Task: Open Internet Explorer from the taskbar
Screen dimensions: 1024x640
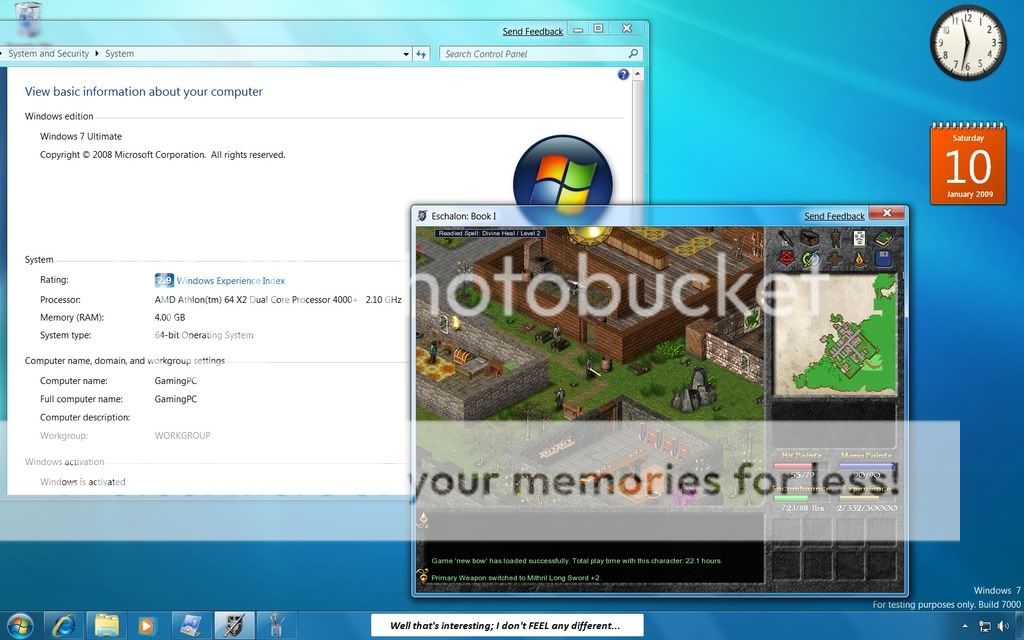Action: click(x=65, y=626)
